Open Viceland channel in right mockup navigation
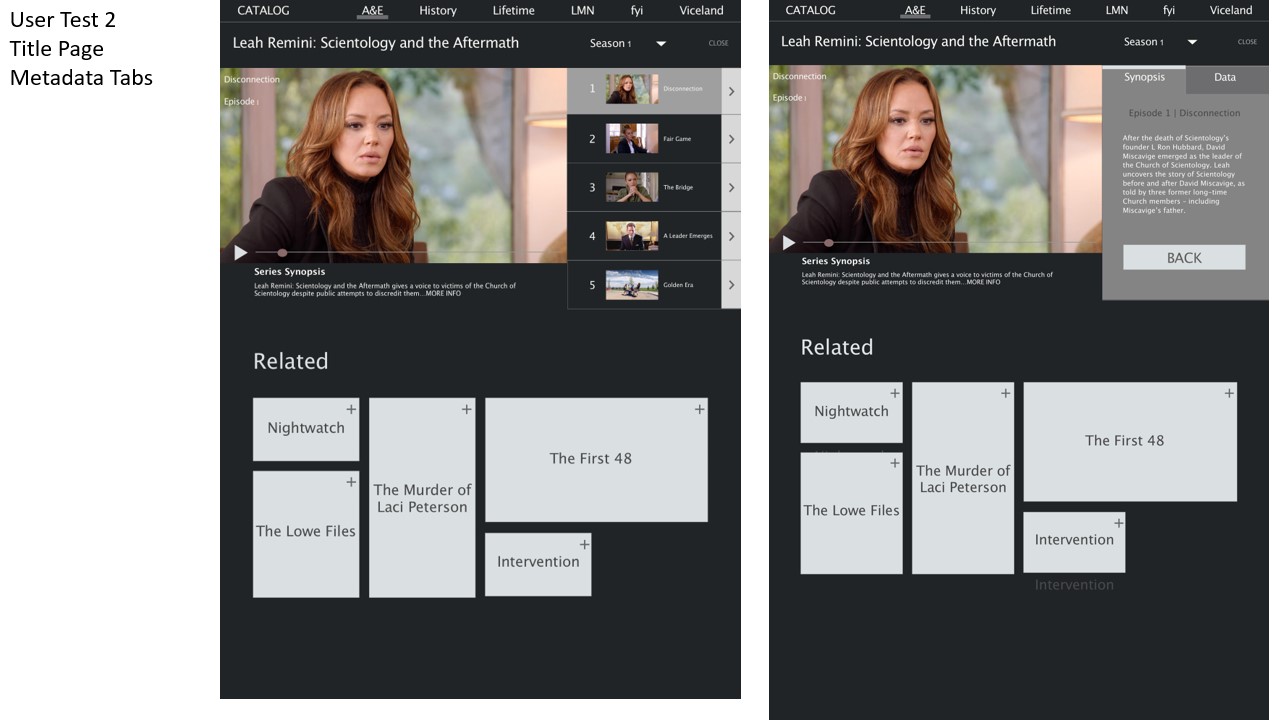Screen dimensions: 1280x720 pyautogui.click(x=1230, y=11)
